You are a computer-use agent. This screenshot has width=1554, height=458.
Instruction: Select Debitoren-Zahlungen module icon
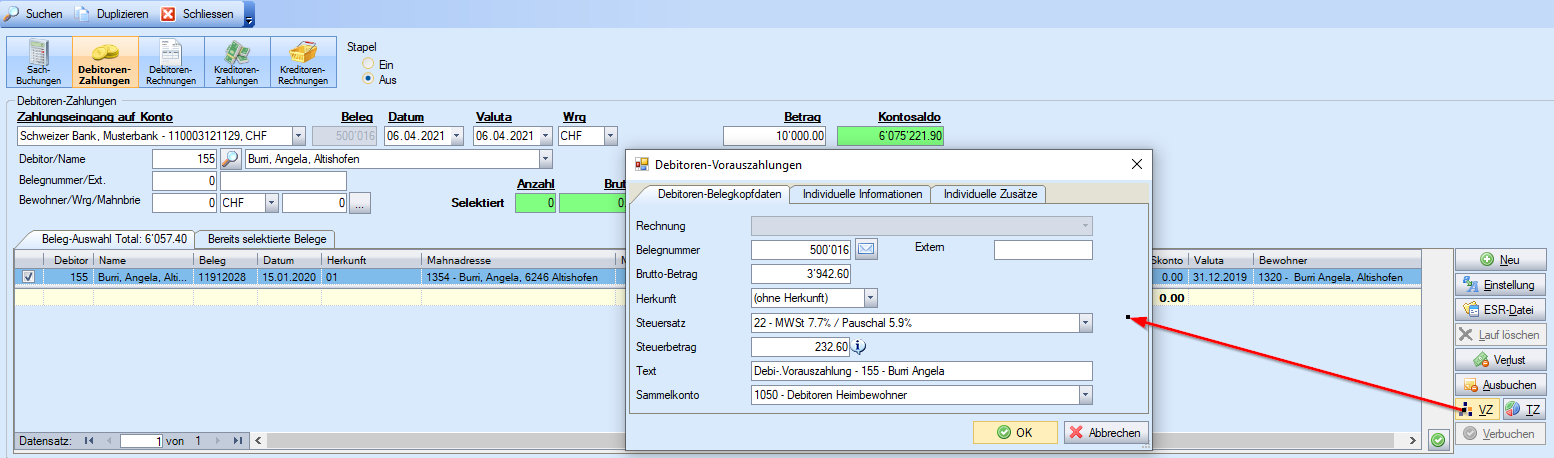pyautogui.click(x=105, y=63)
